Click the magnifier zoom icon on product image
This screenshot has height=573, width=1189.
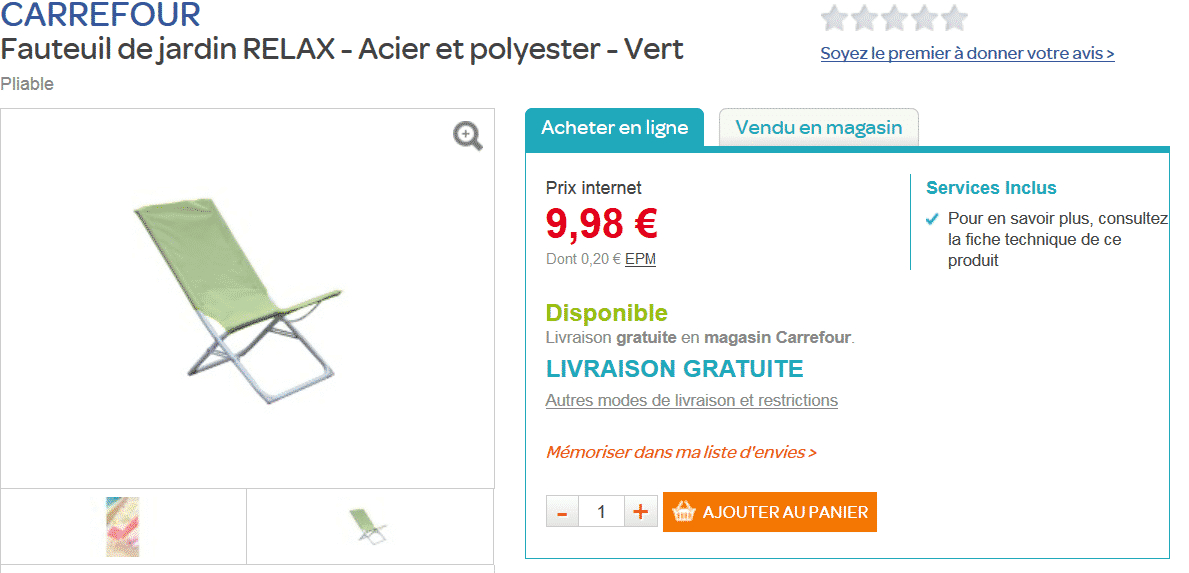coord(468,137)
